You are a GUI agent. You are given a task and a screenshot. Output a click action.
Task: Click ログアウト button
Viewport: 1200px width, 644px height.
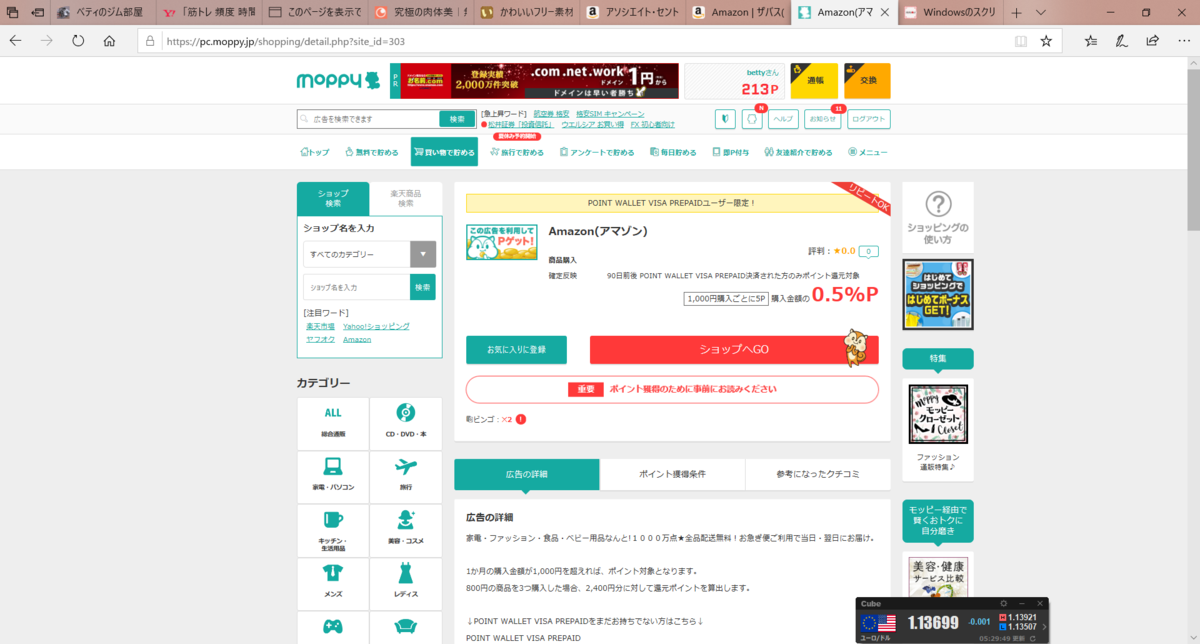point(868,119)
